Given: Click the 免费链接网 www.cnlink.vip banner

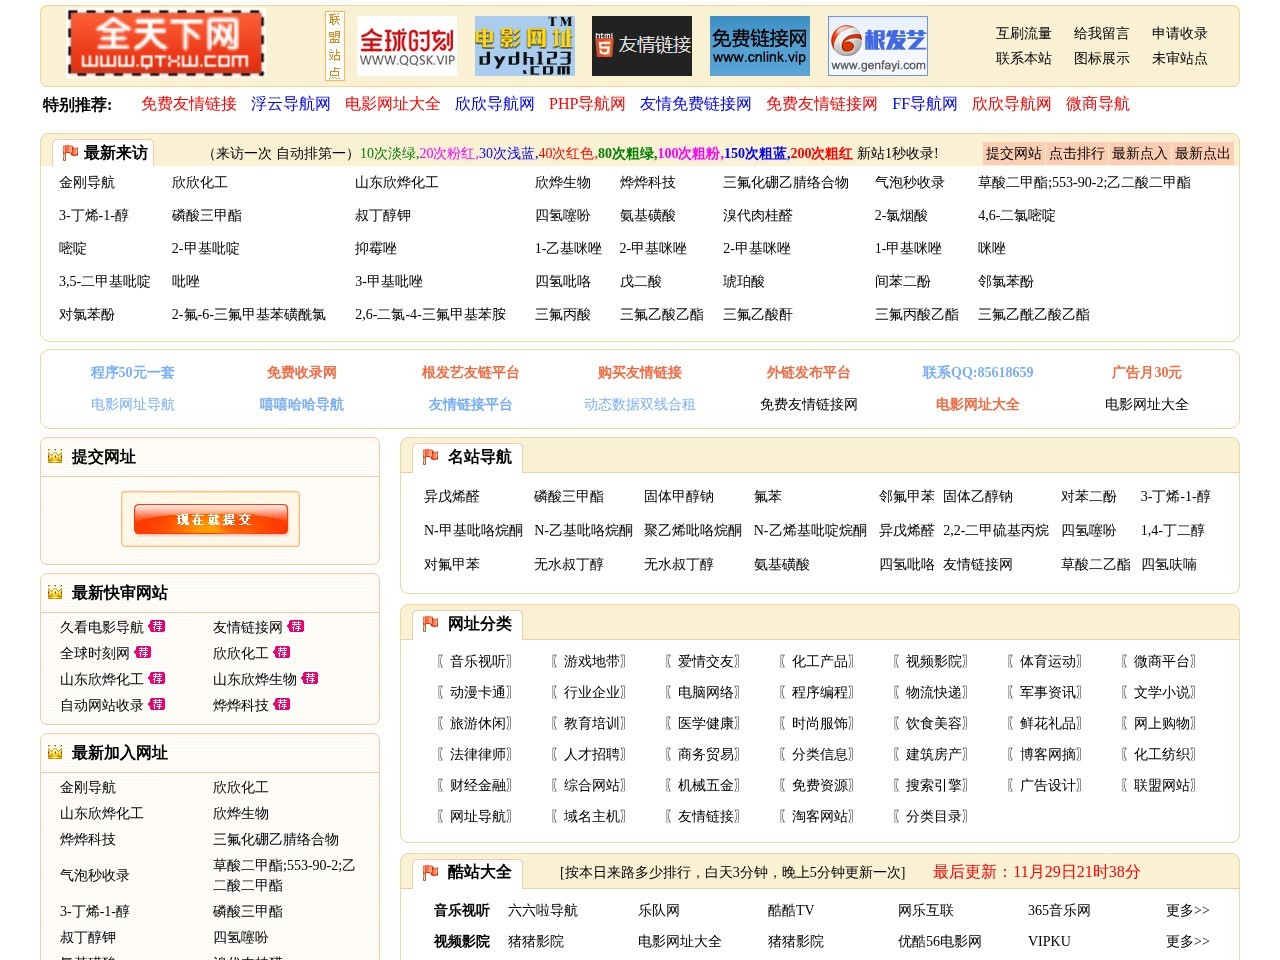Looking at the screenshot, I should [x=762, y=45].
